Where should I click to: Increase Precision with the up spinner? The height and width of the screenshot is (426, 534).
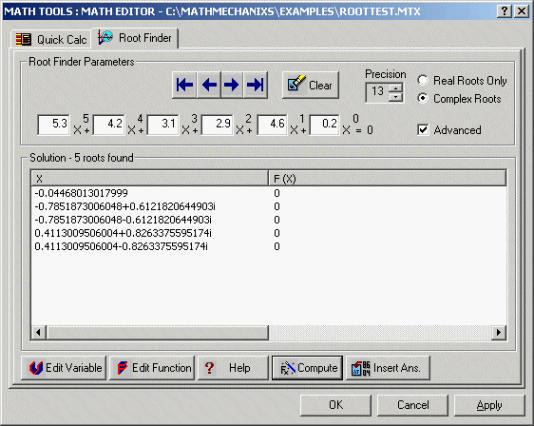tap(395, 88)
